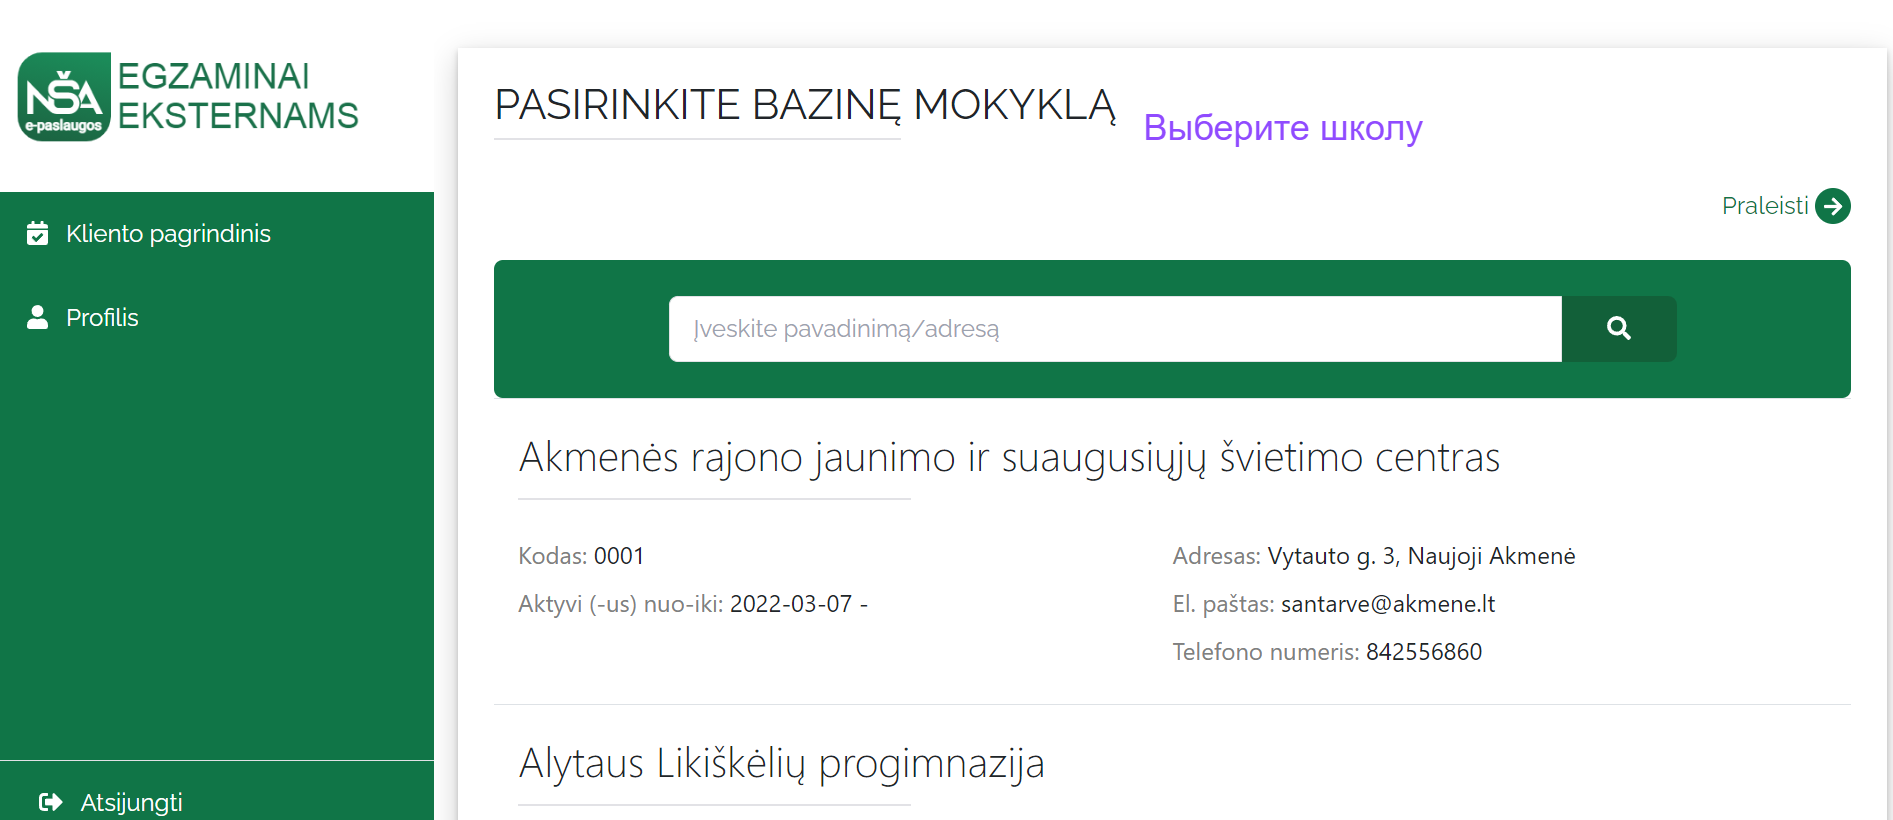Image resolution: width=1893 pixels, height=820 pixels.
Task: Click the EGZAMINAI EKSTERNAMS title text
Action: tap(237, 96)
